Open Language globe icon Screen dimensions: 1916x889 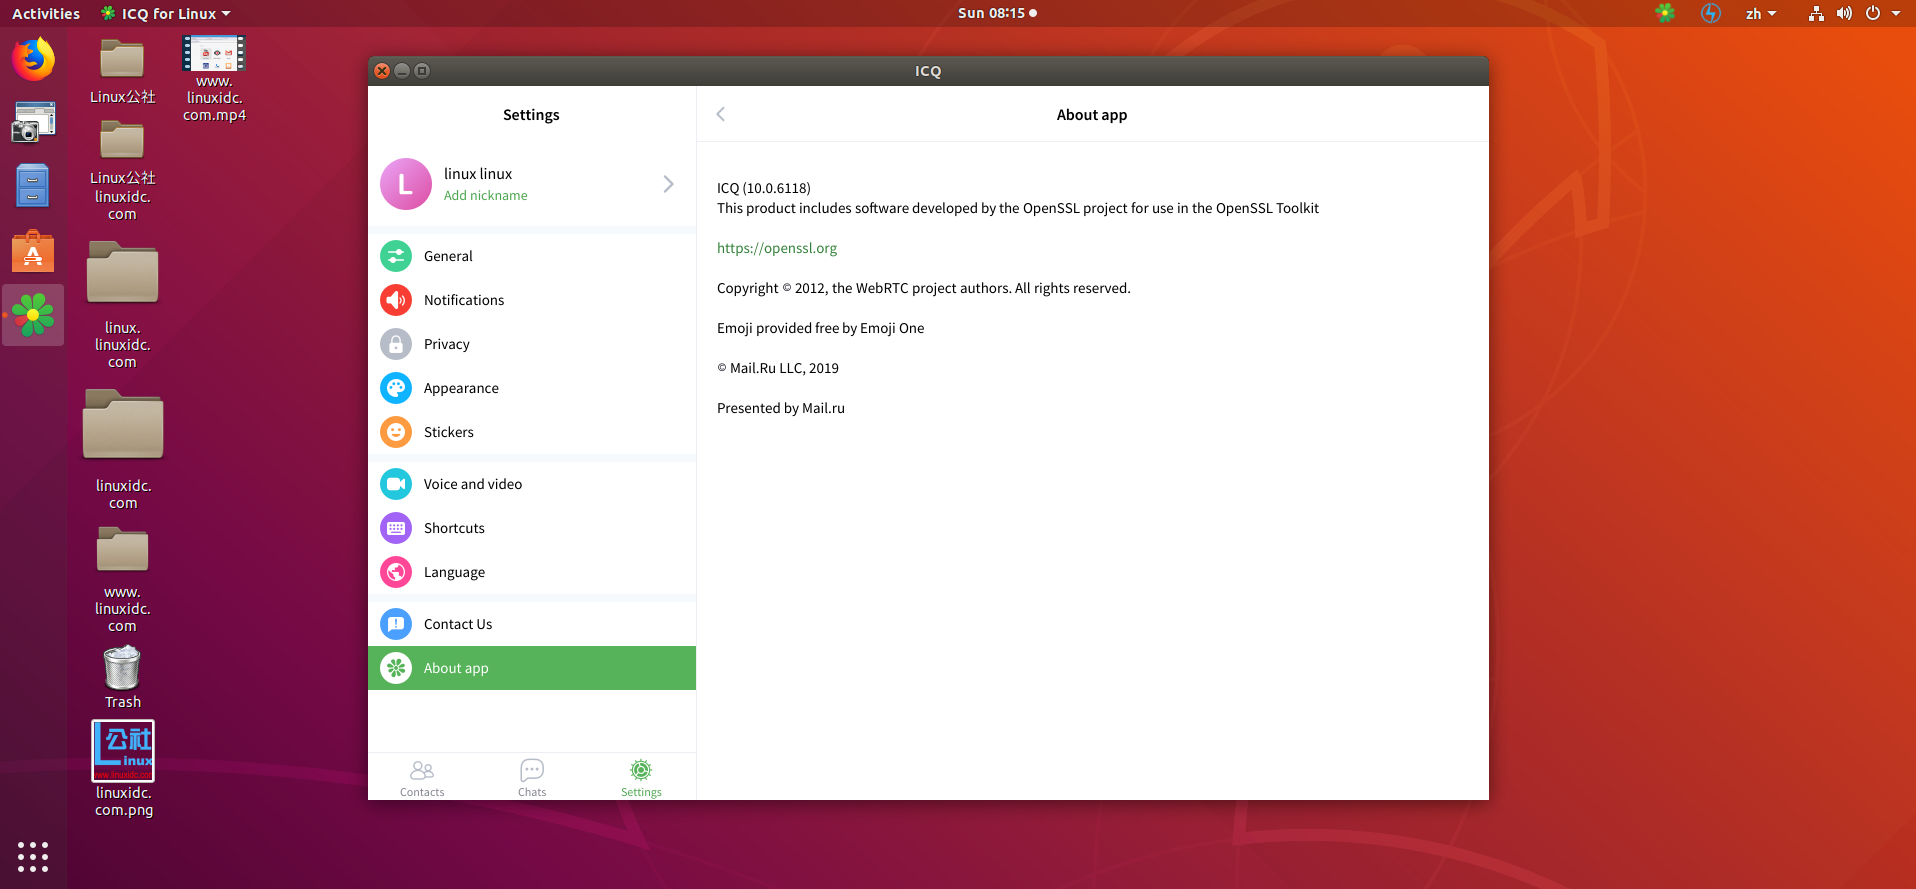396,572
